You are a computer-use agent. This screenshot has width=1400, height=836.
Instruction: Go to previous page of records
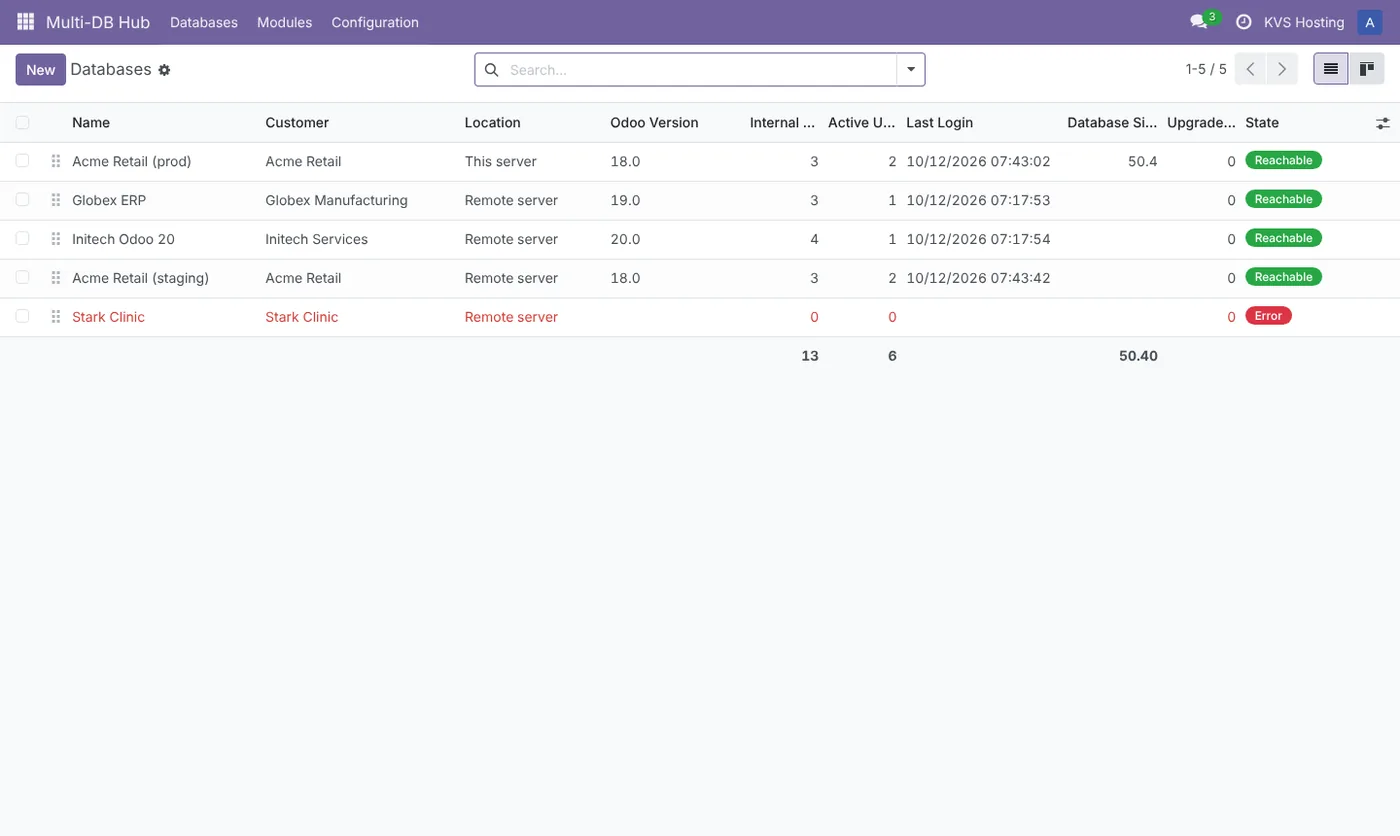(x=1251, y=69)
